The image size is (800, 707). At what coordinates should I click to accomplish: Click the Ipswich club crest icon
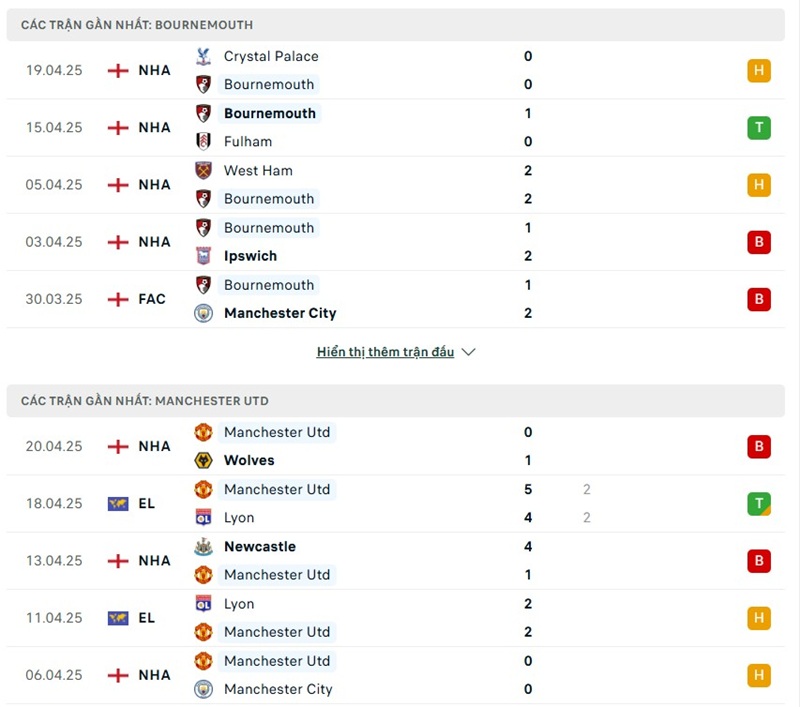coord(203,256)
